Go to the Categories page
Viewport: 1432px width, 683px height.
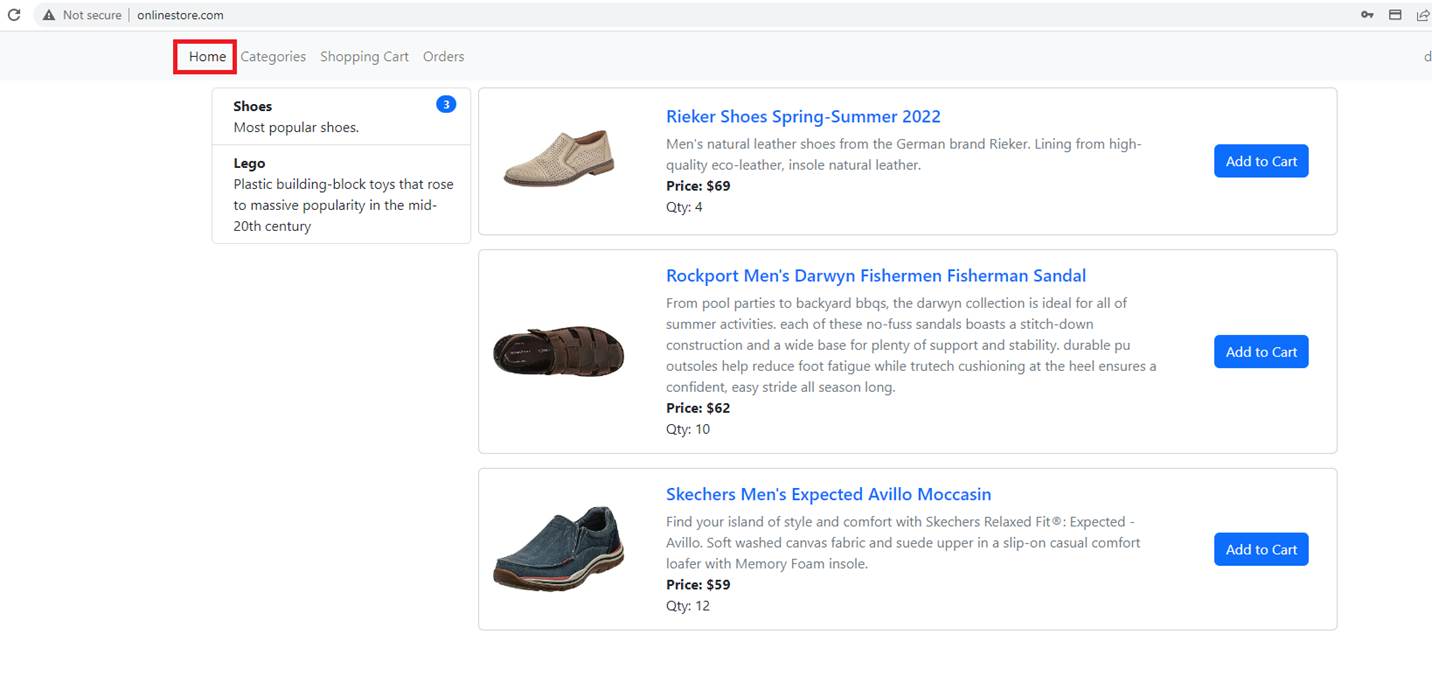point(273,57)
